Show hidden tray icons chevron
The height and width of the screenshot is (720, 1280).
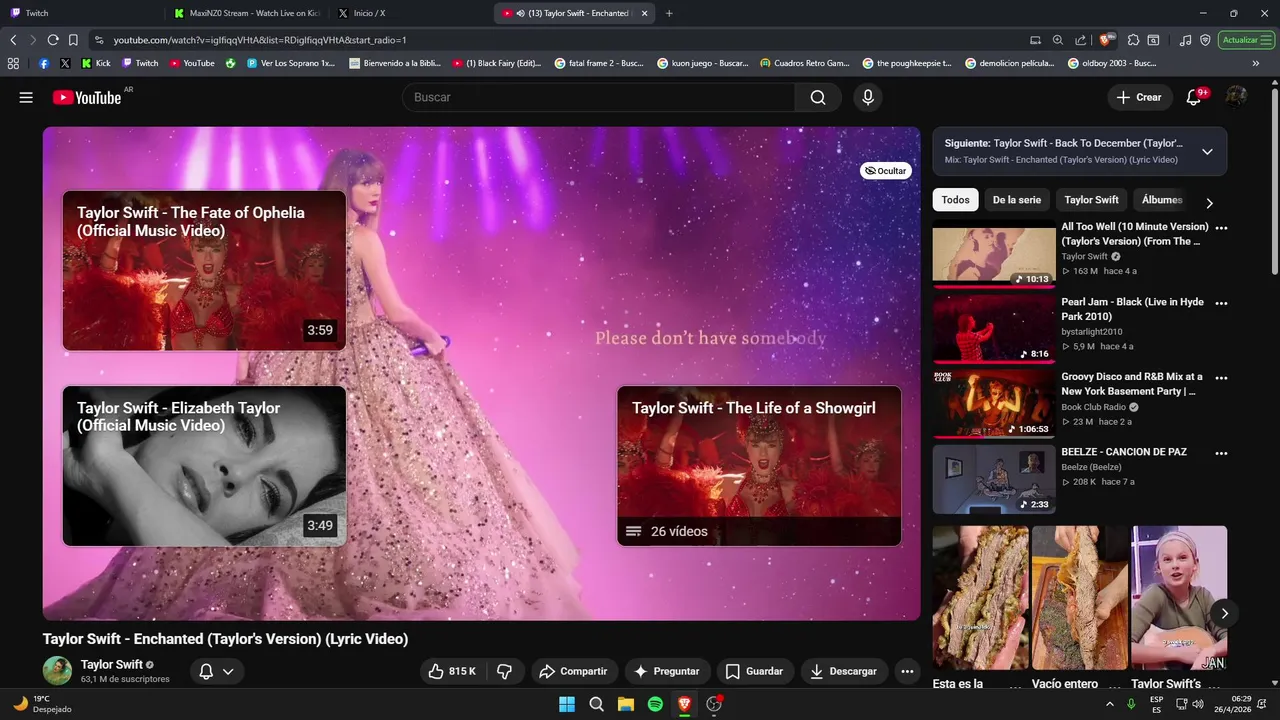click(x=1109, y=704)
